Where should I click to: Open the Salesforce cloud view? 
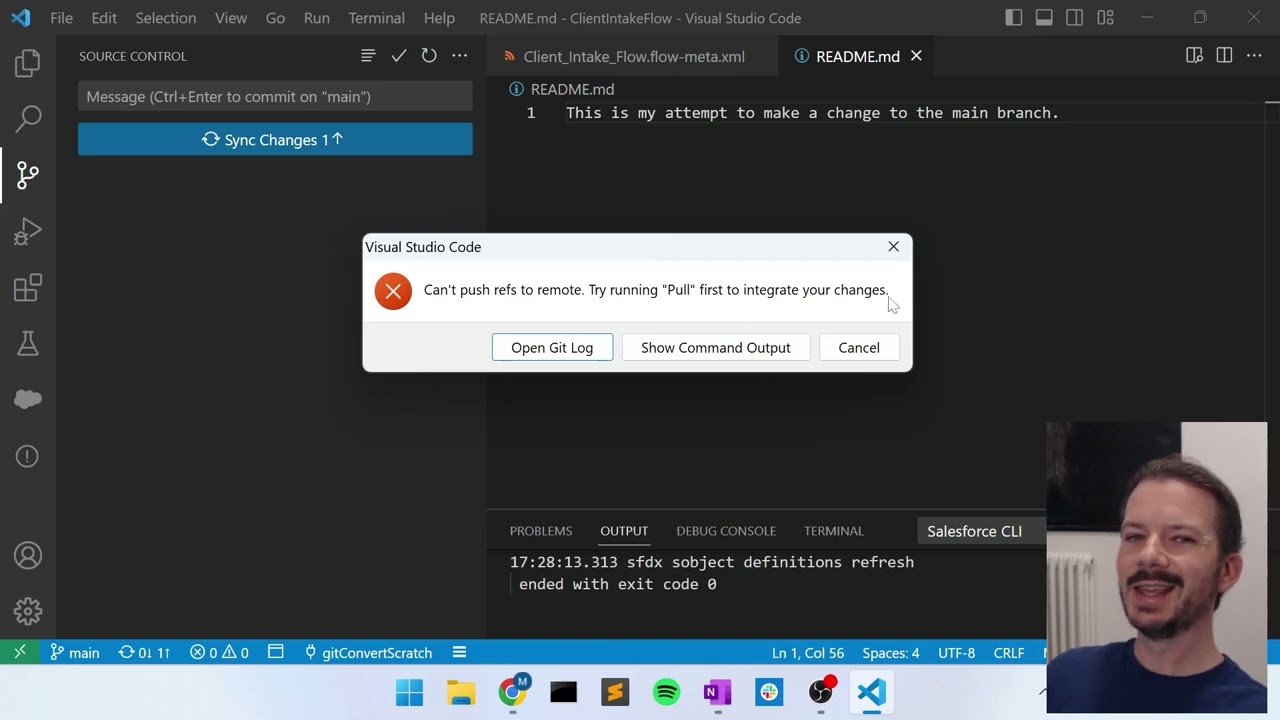(x=28, y=400)
